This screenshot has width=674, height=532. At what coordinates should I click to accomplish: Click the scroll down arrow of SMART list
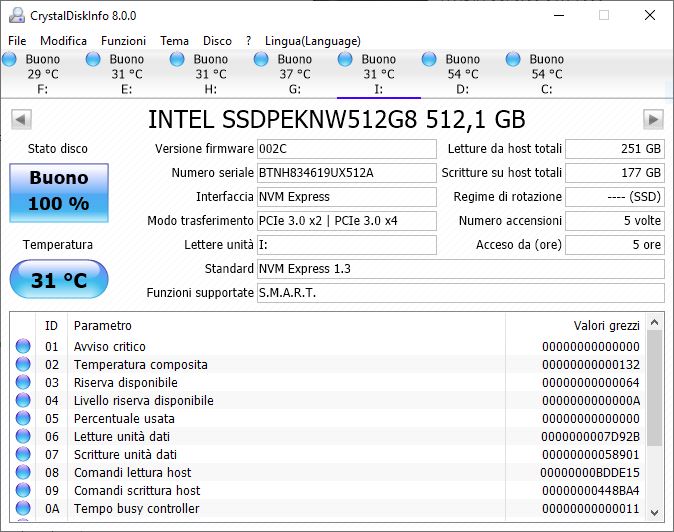click(654, 512)
